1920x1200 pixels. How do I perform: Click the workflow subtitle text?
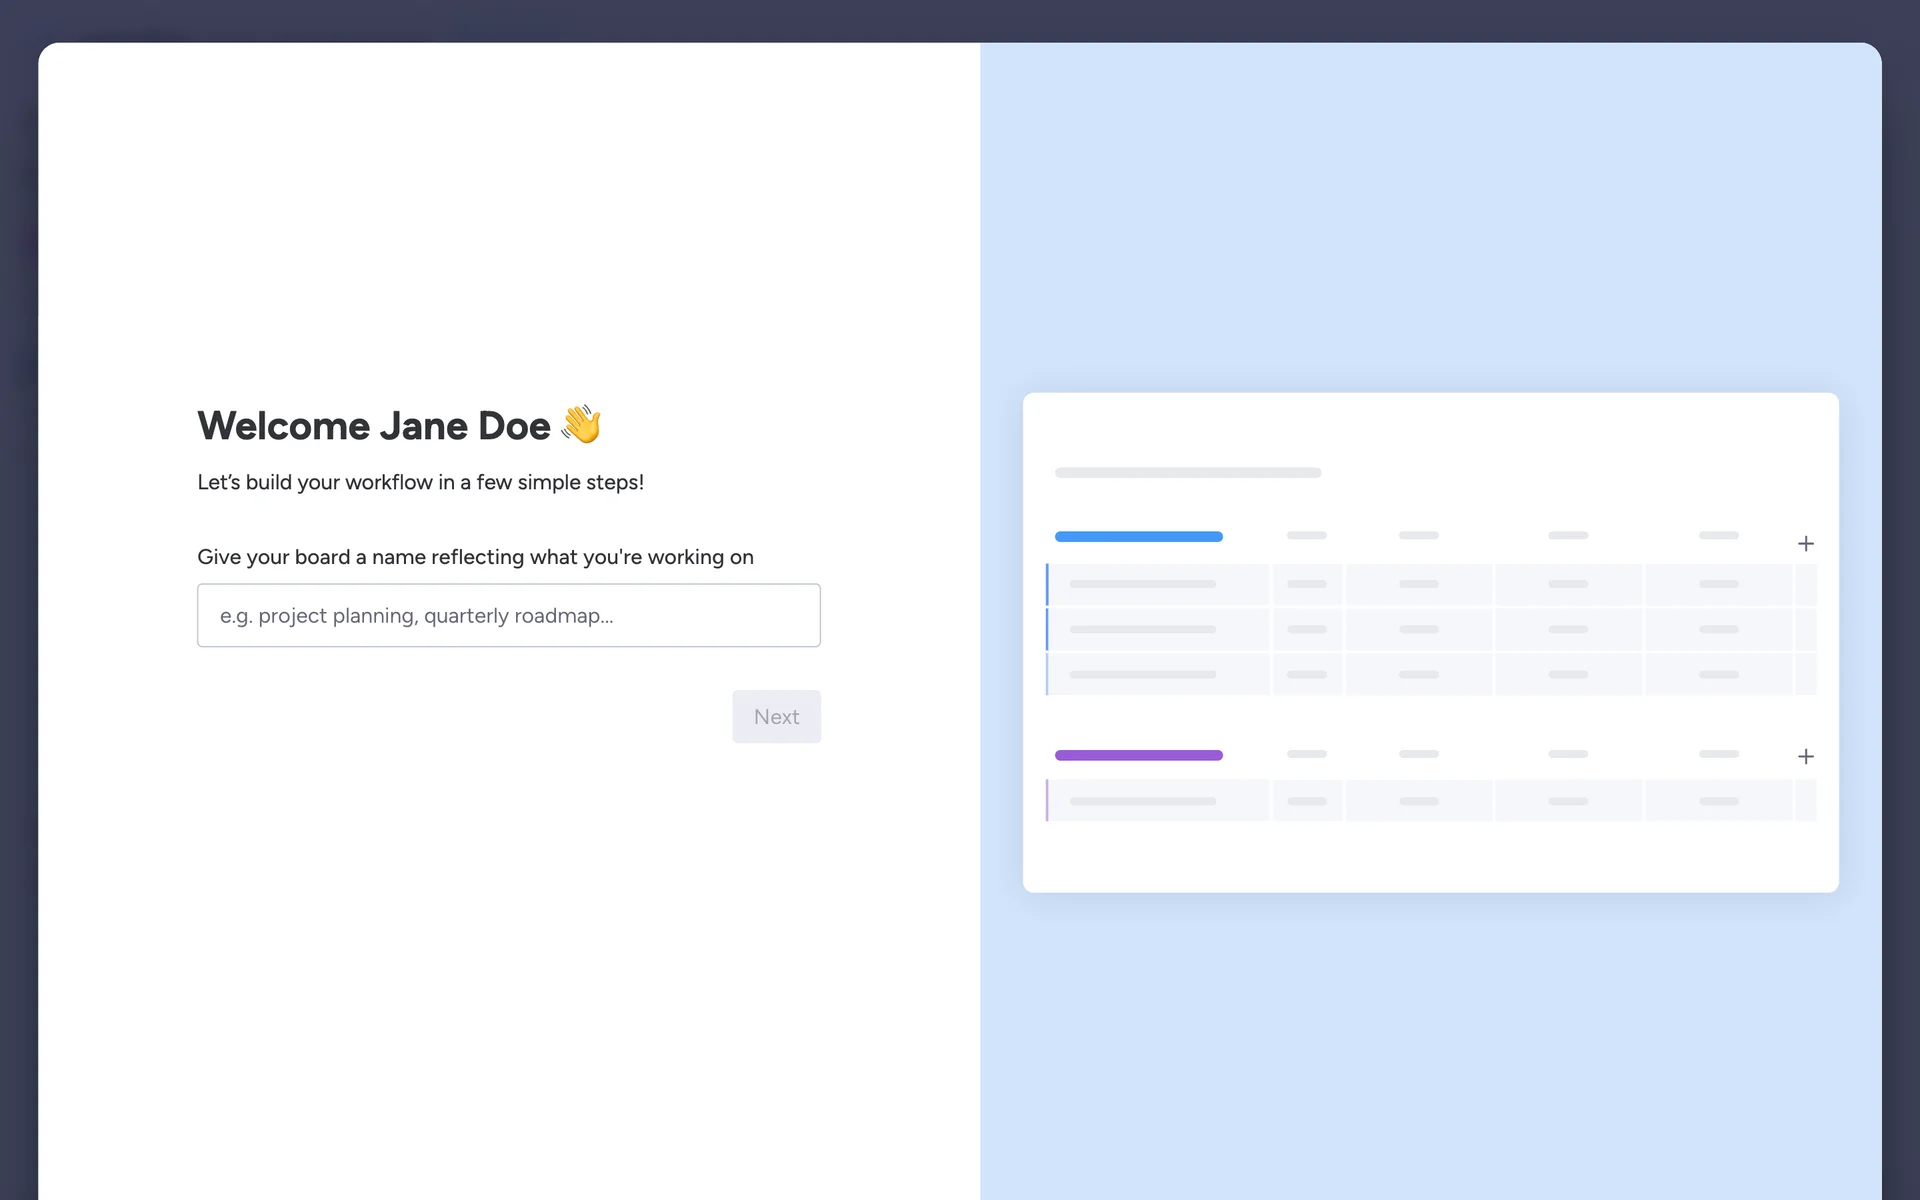420,482
